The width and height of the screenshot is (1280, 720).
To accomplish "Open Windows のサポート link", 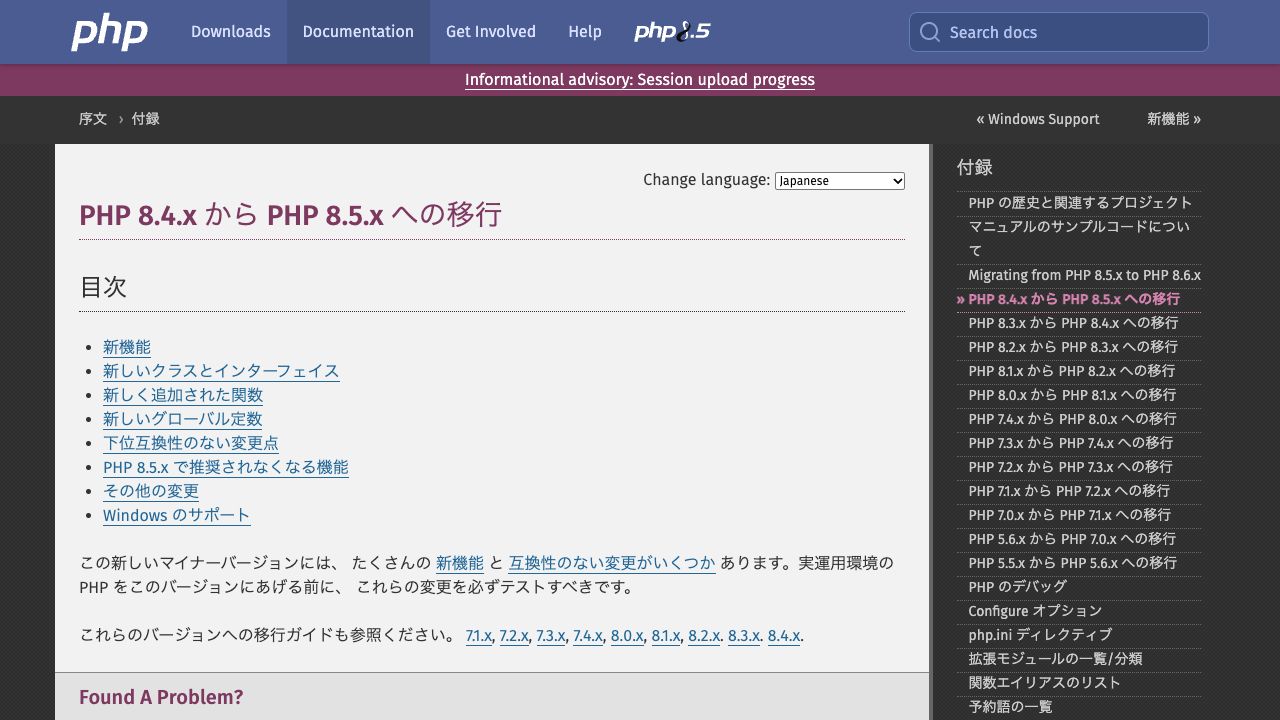I will [x=177, y=515].
